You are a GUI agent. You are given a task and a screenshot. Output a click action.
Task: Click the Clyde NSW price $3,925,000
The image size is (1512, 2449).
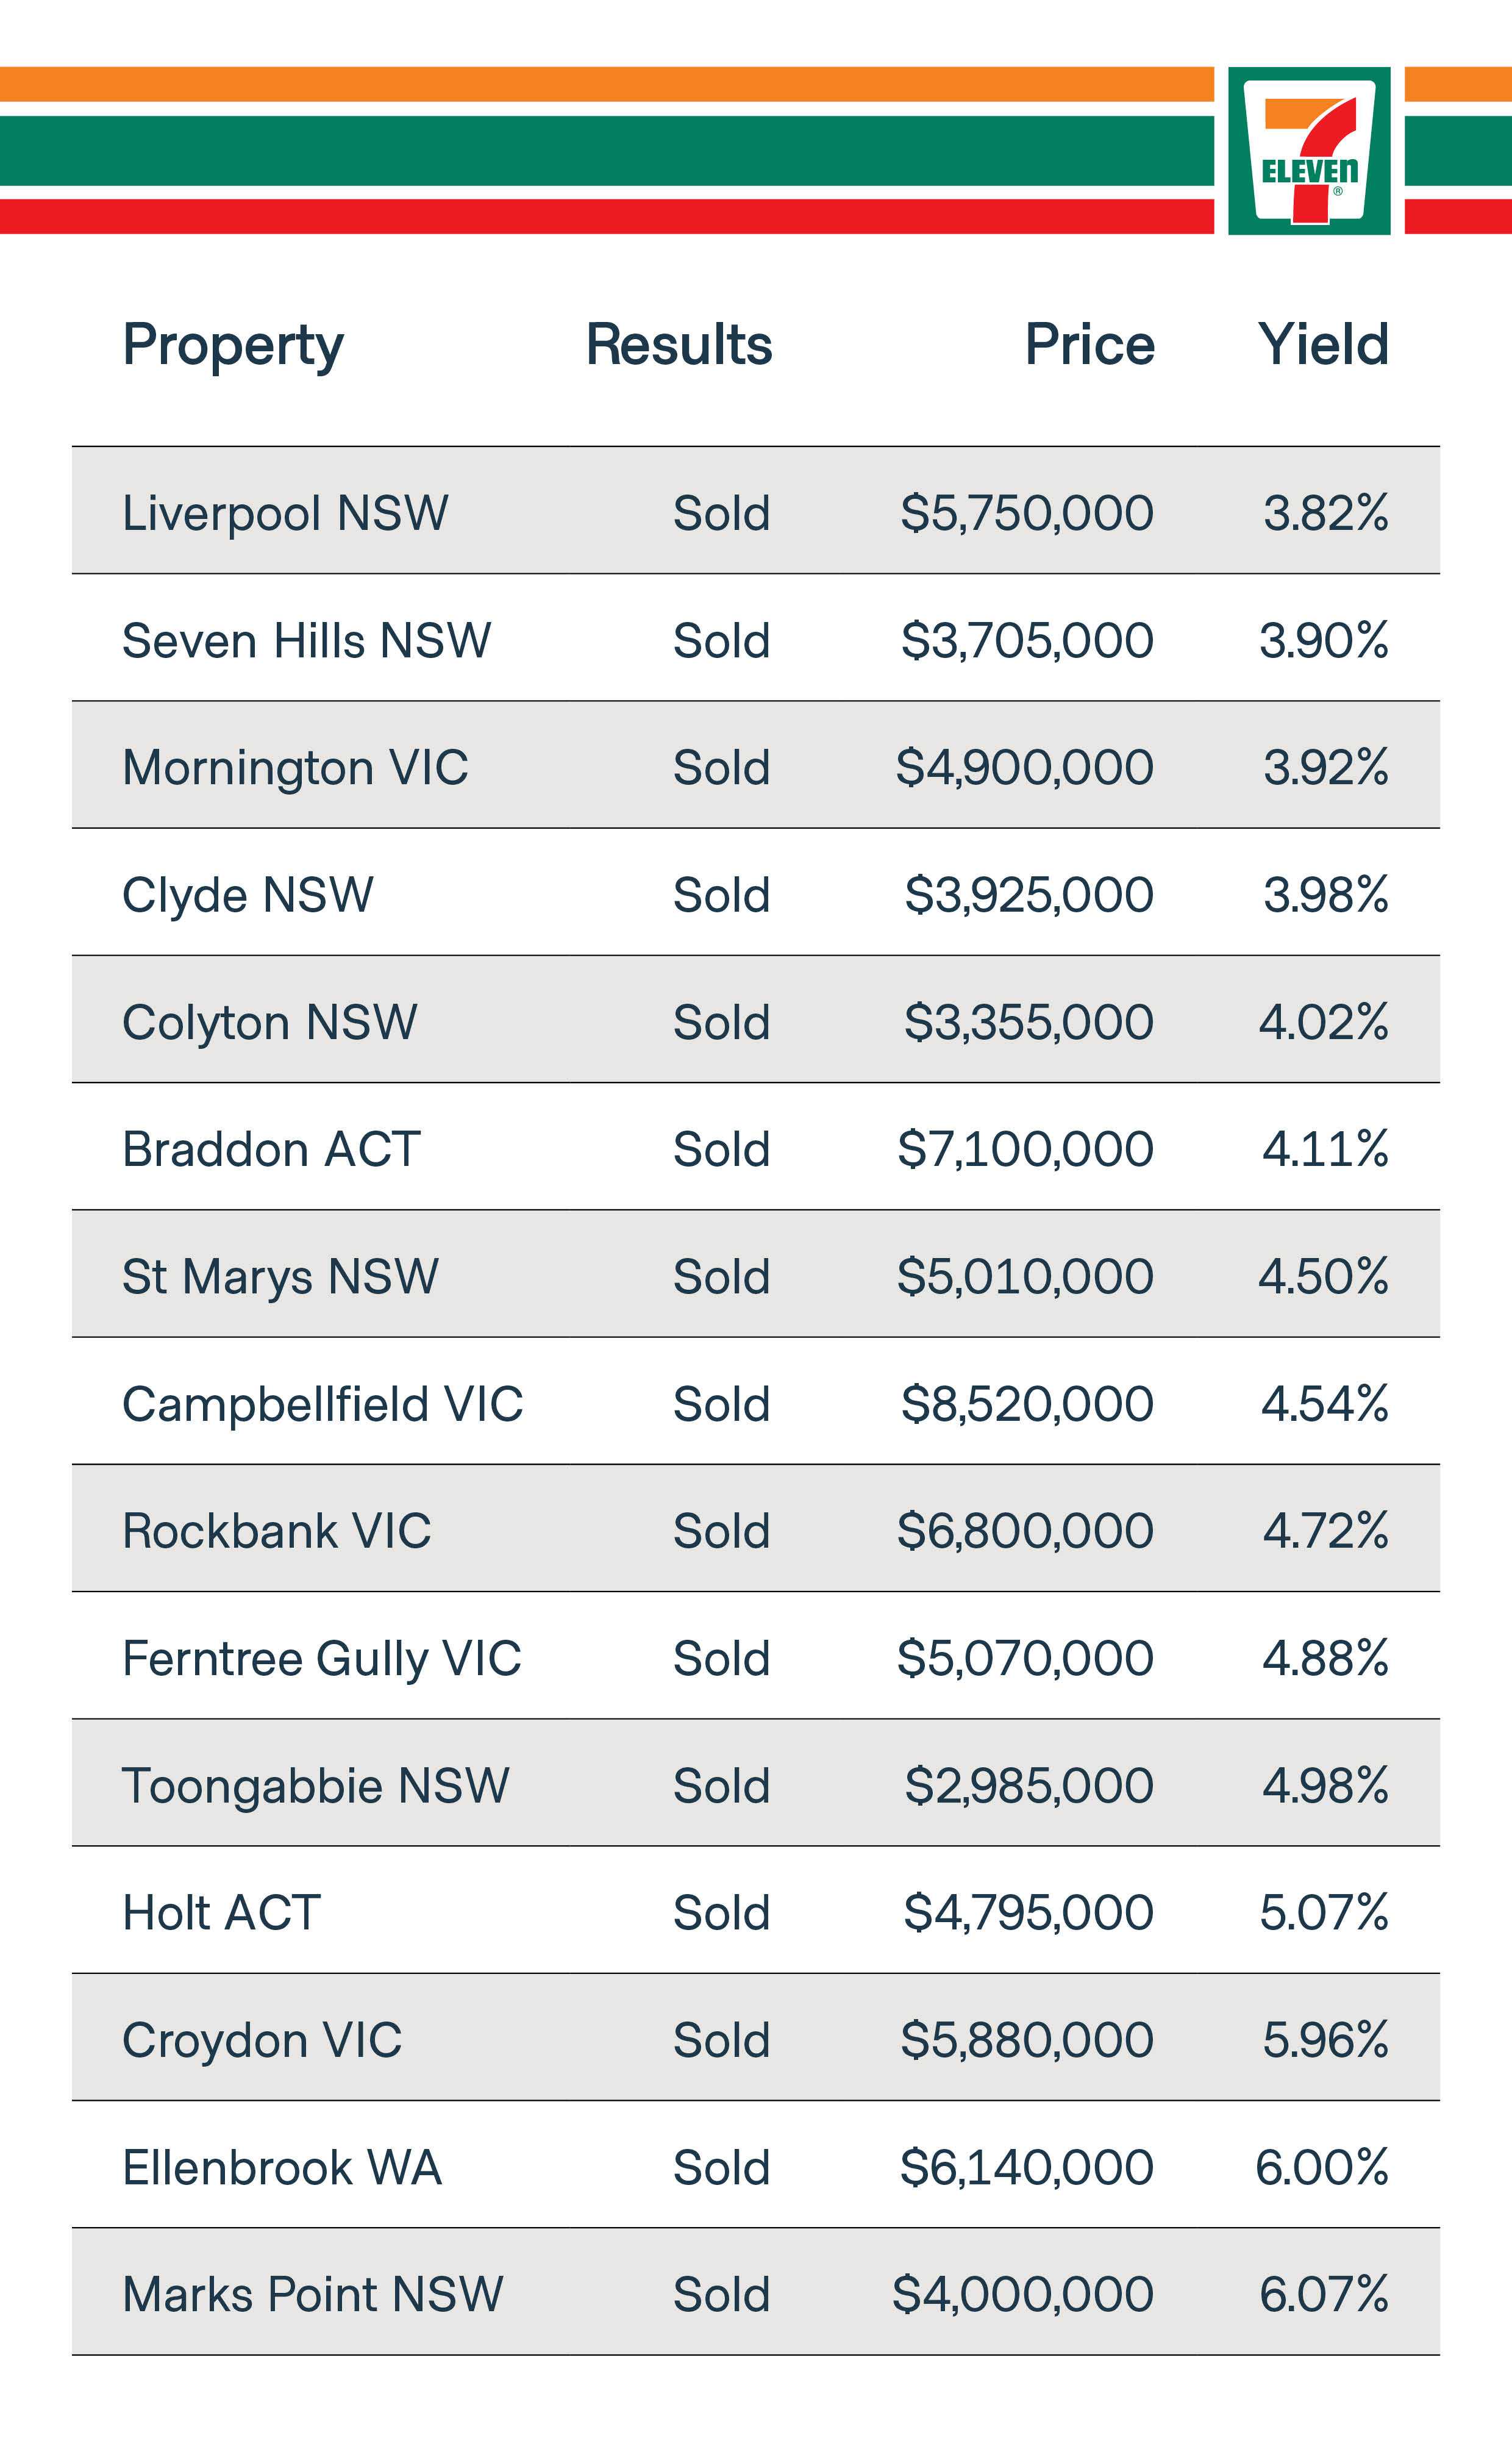coord(1028,894)
